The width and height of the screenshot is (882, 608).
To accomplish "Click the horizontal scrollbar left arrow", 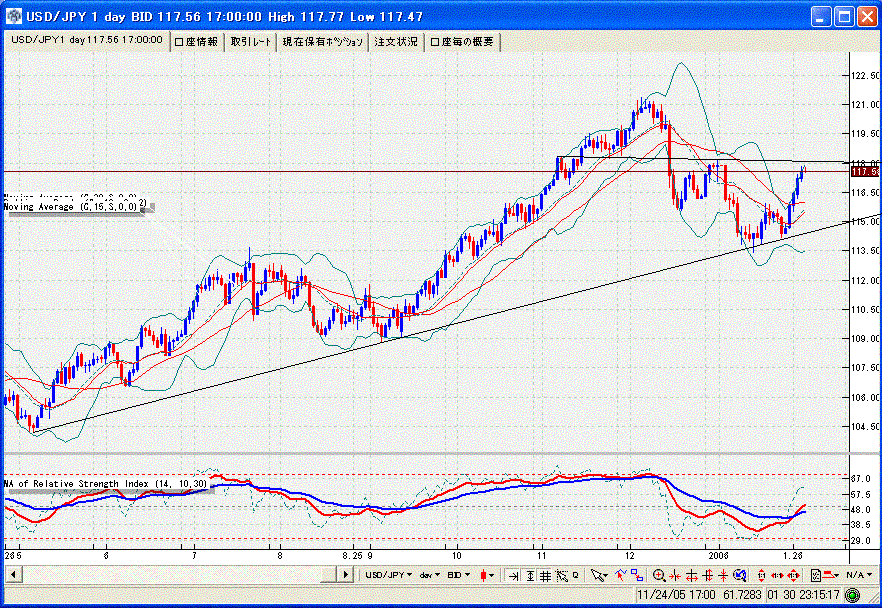I will pyautogui.click(x=12, y=575).
